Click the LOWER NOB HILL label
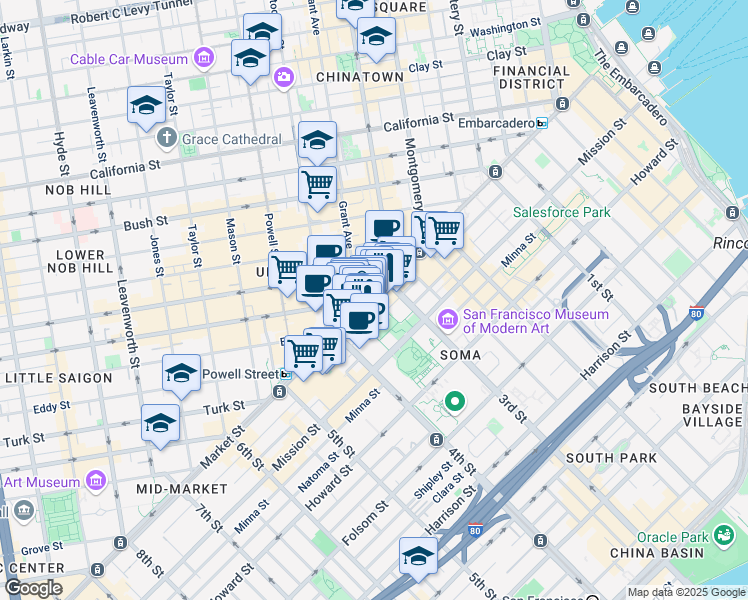Image resolution: width=748 pixels, height=600 pixels. point(80,261)
